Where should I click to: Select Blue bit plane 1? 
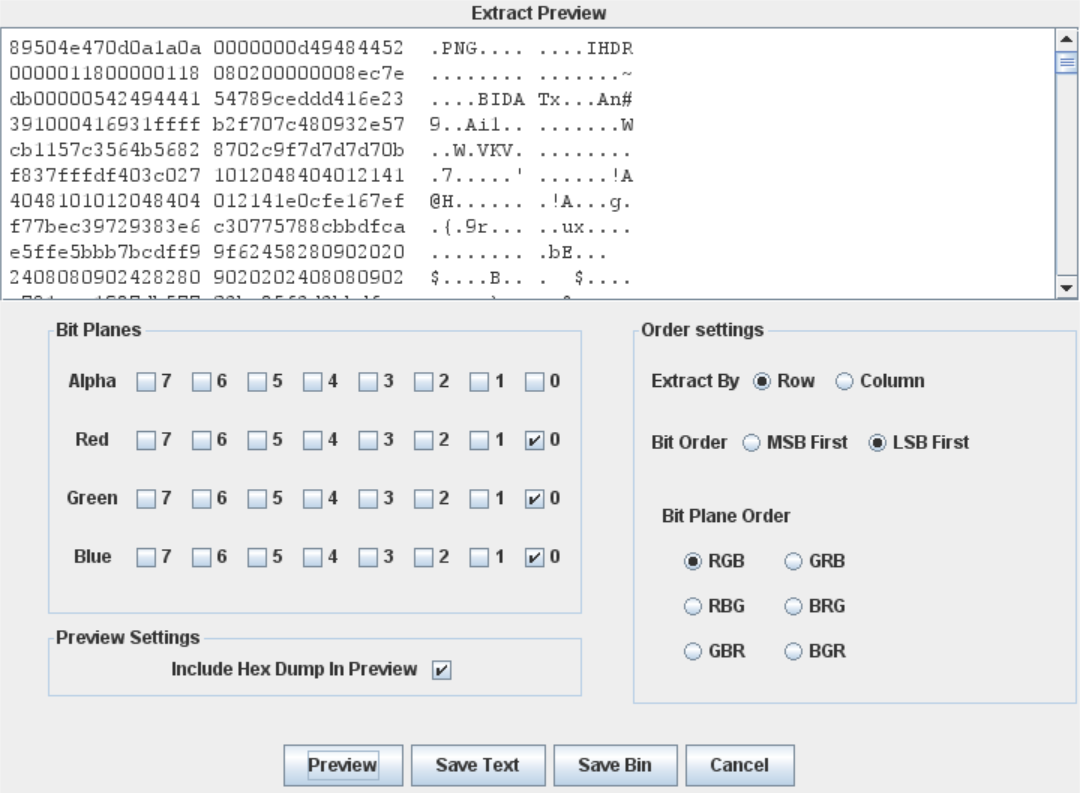(479, 557)
